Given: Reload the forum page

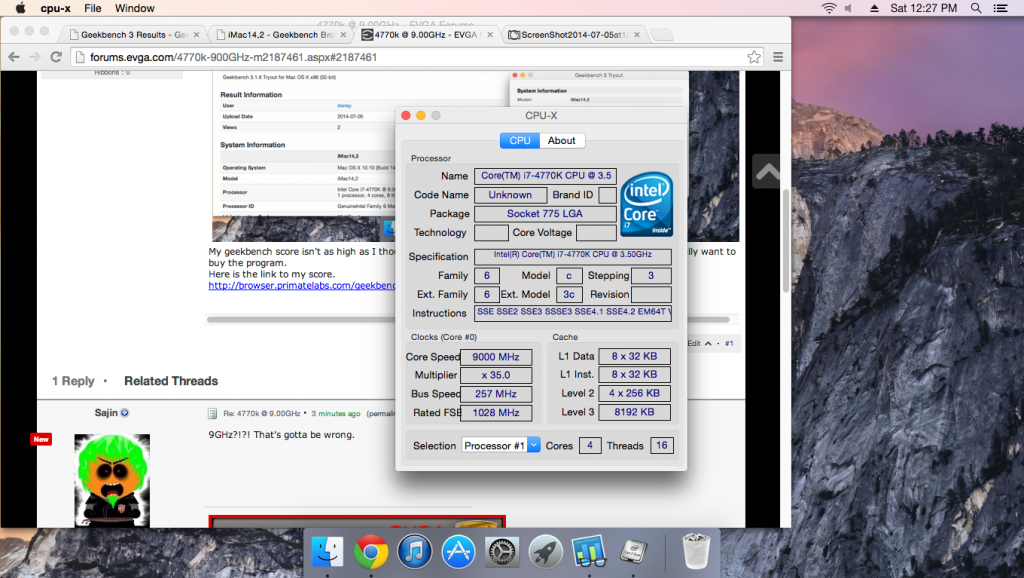Looking at the screenshot, I should (56, 57).
